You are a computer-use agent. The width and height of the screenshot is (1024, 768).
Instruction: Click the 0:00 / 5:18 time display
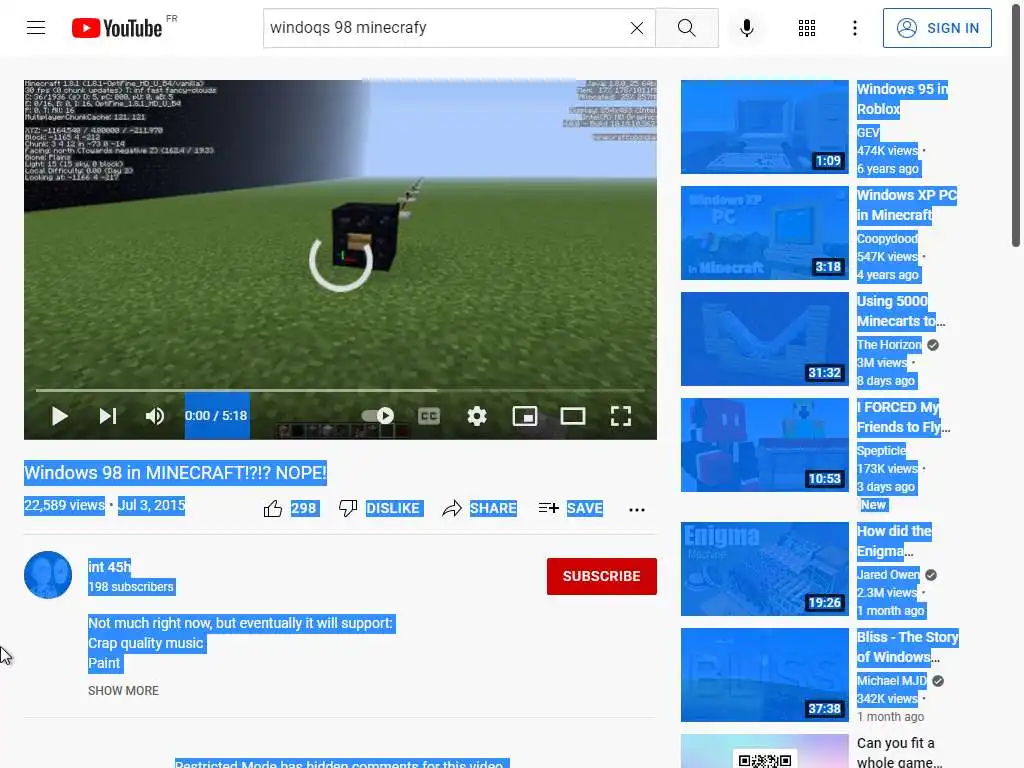(216, 416)
